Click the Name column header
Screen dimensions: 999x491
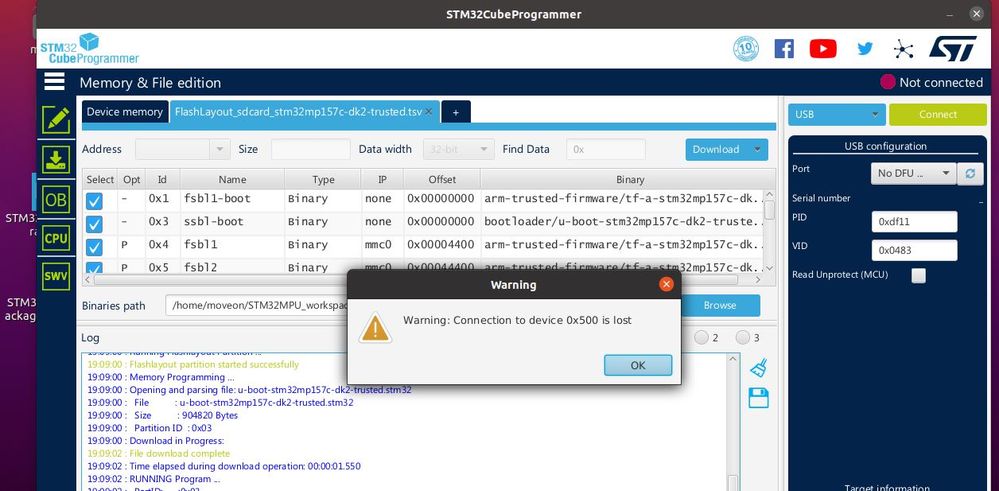click(232, 180)
